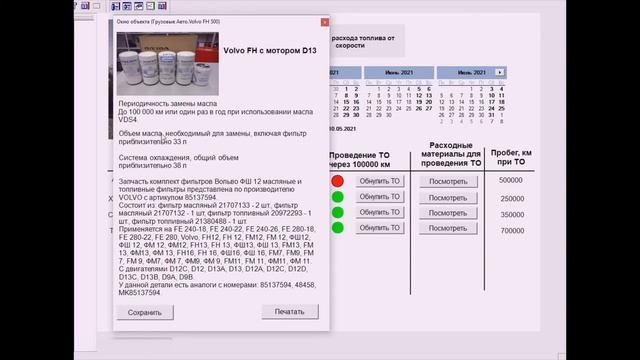Click Обнулить ТО in the 350000 row
Image resolution: width=640 pixels, height=360 pixels.
(380, 212)
